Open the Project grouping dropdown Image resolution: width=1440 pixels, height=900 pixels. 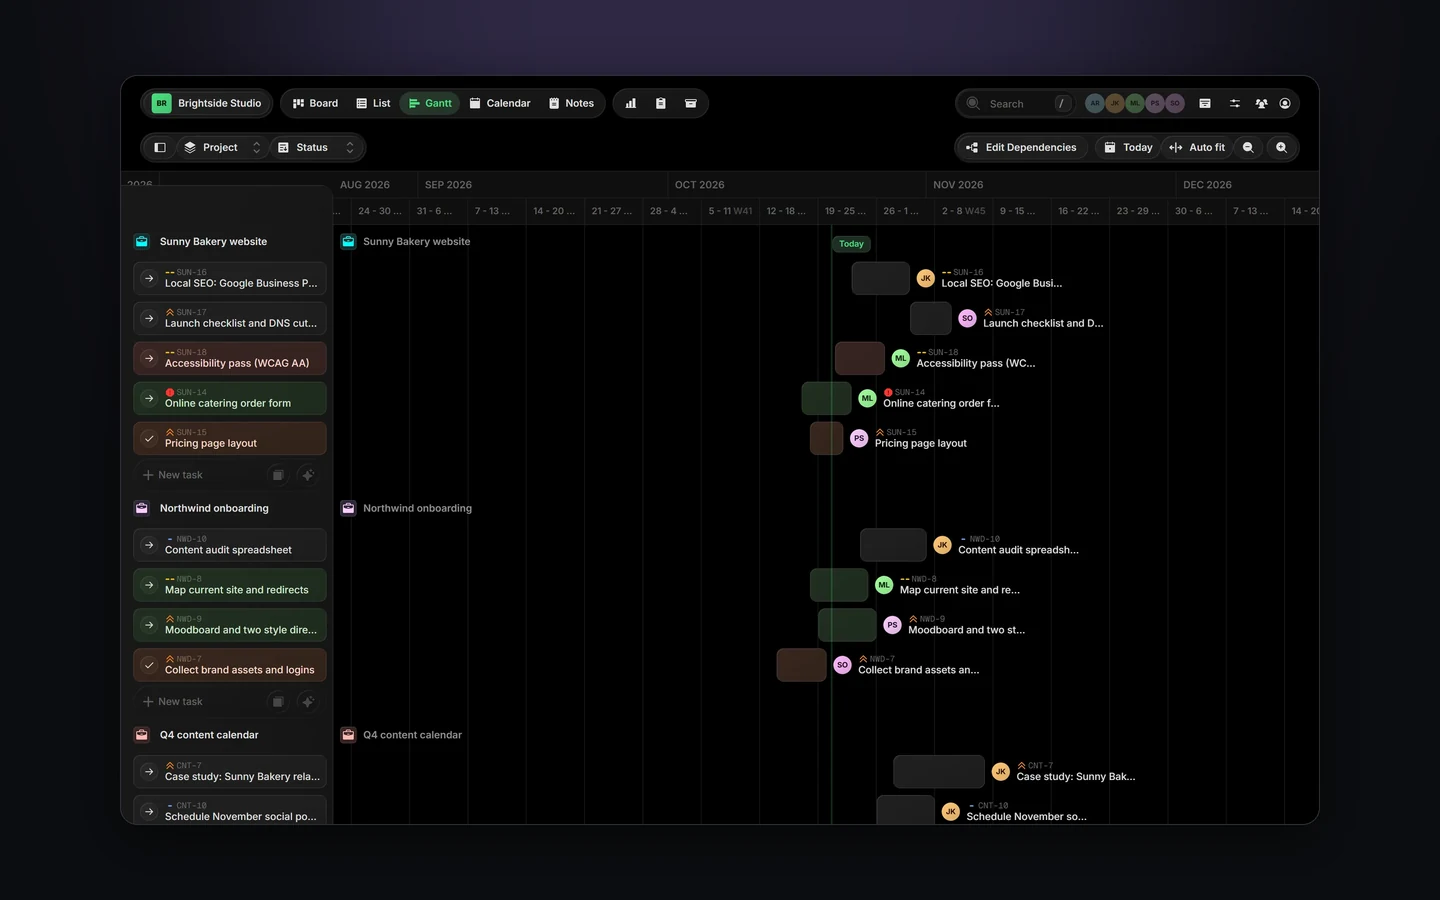pos(222,147)
